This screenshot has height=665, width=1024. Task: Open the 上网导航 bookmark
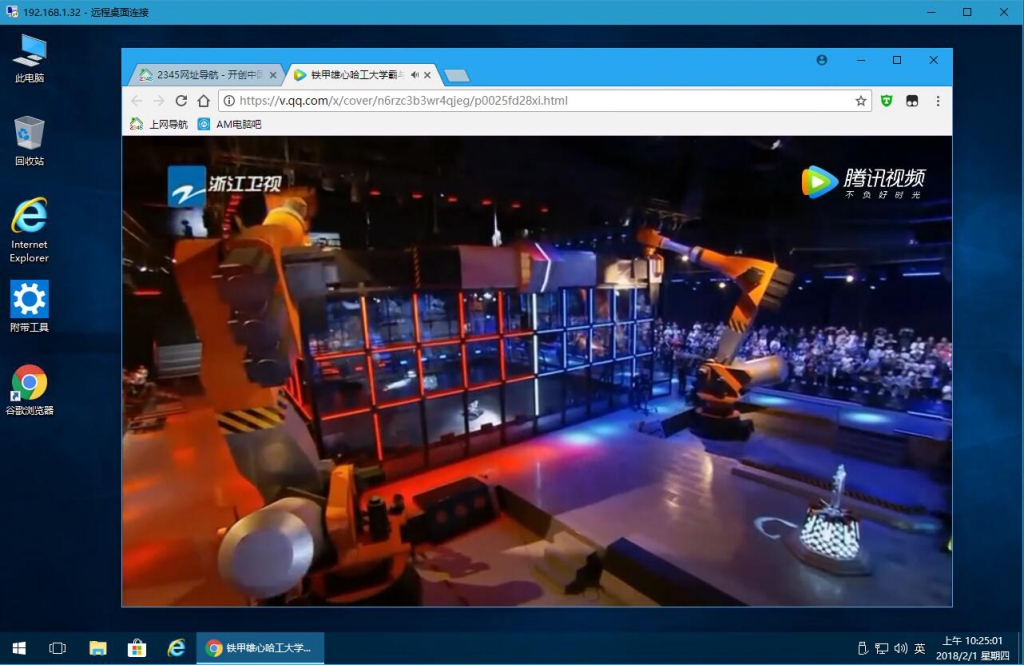[x=159, y=124]
